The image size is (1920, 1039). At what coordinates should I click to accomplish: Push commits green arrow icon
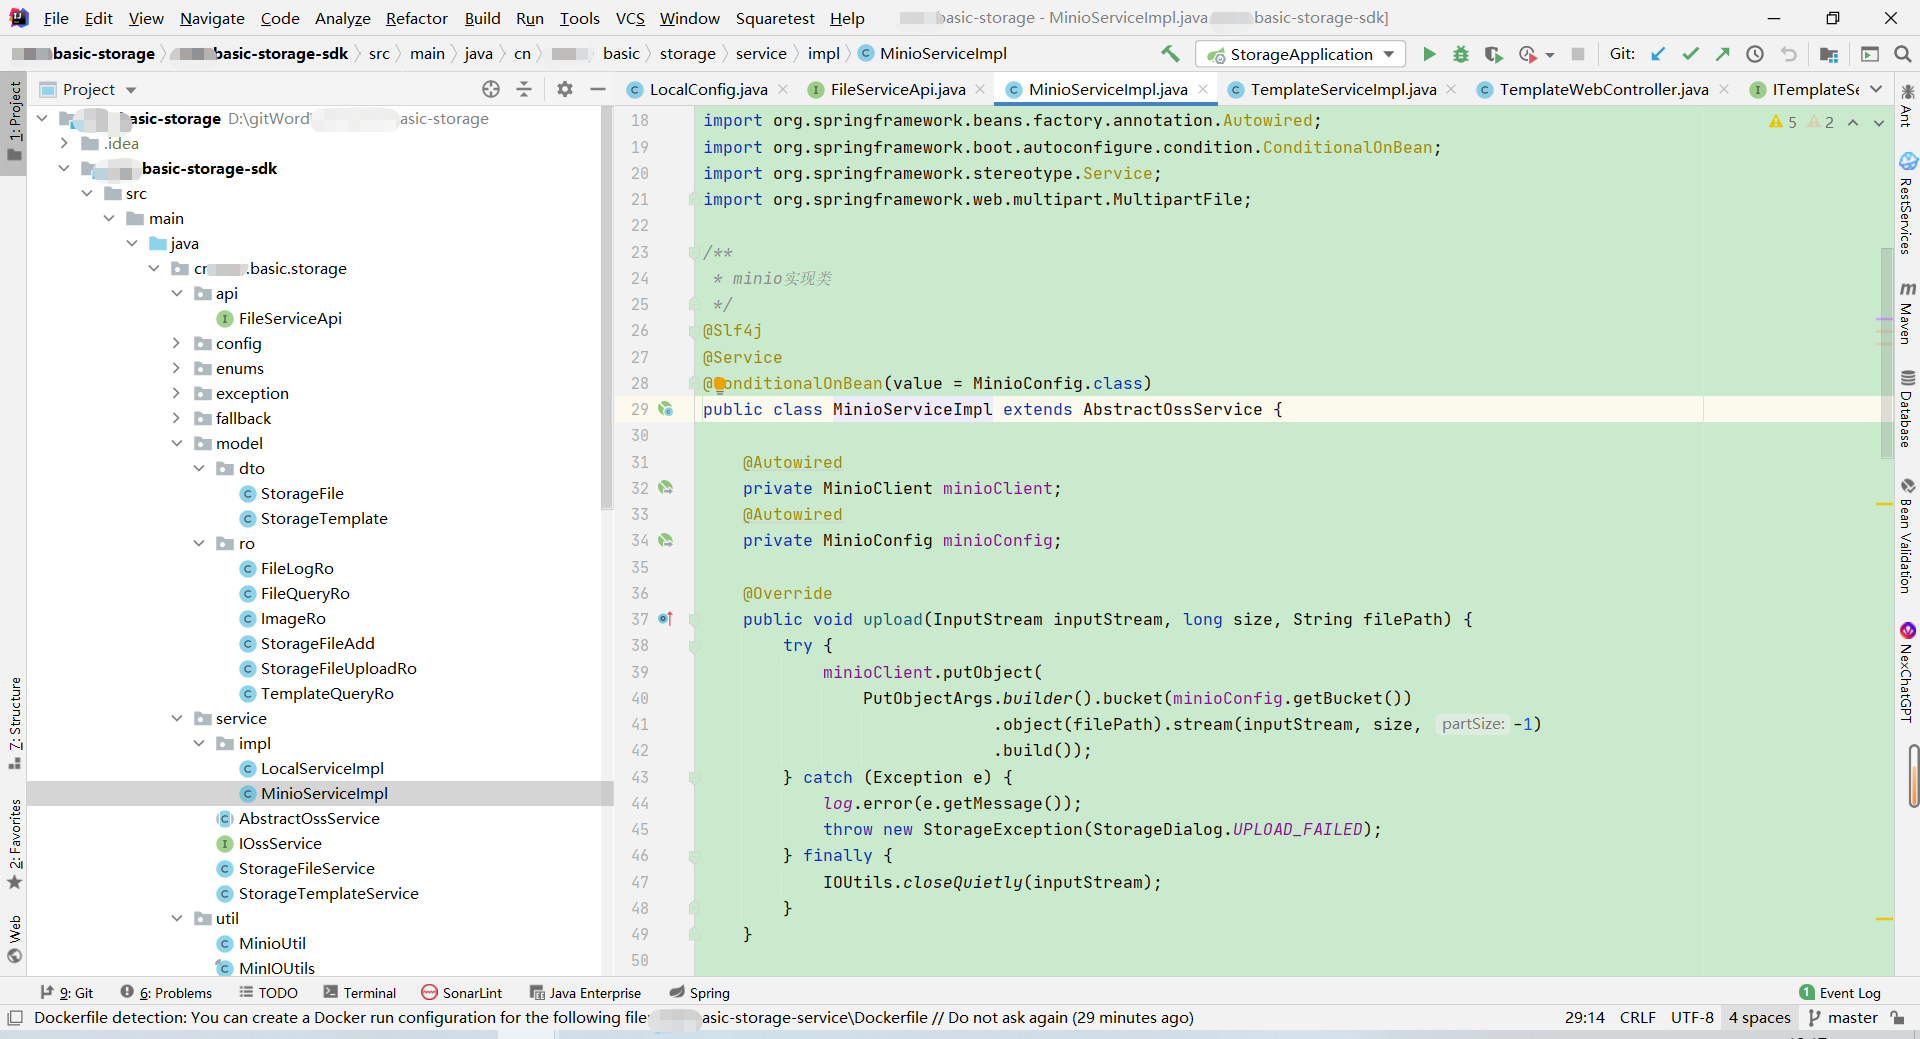1723,54
